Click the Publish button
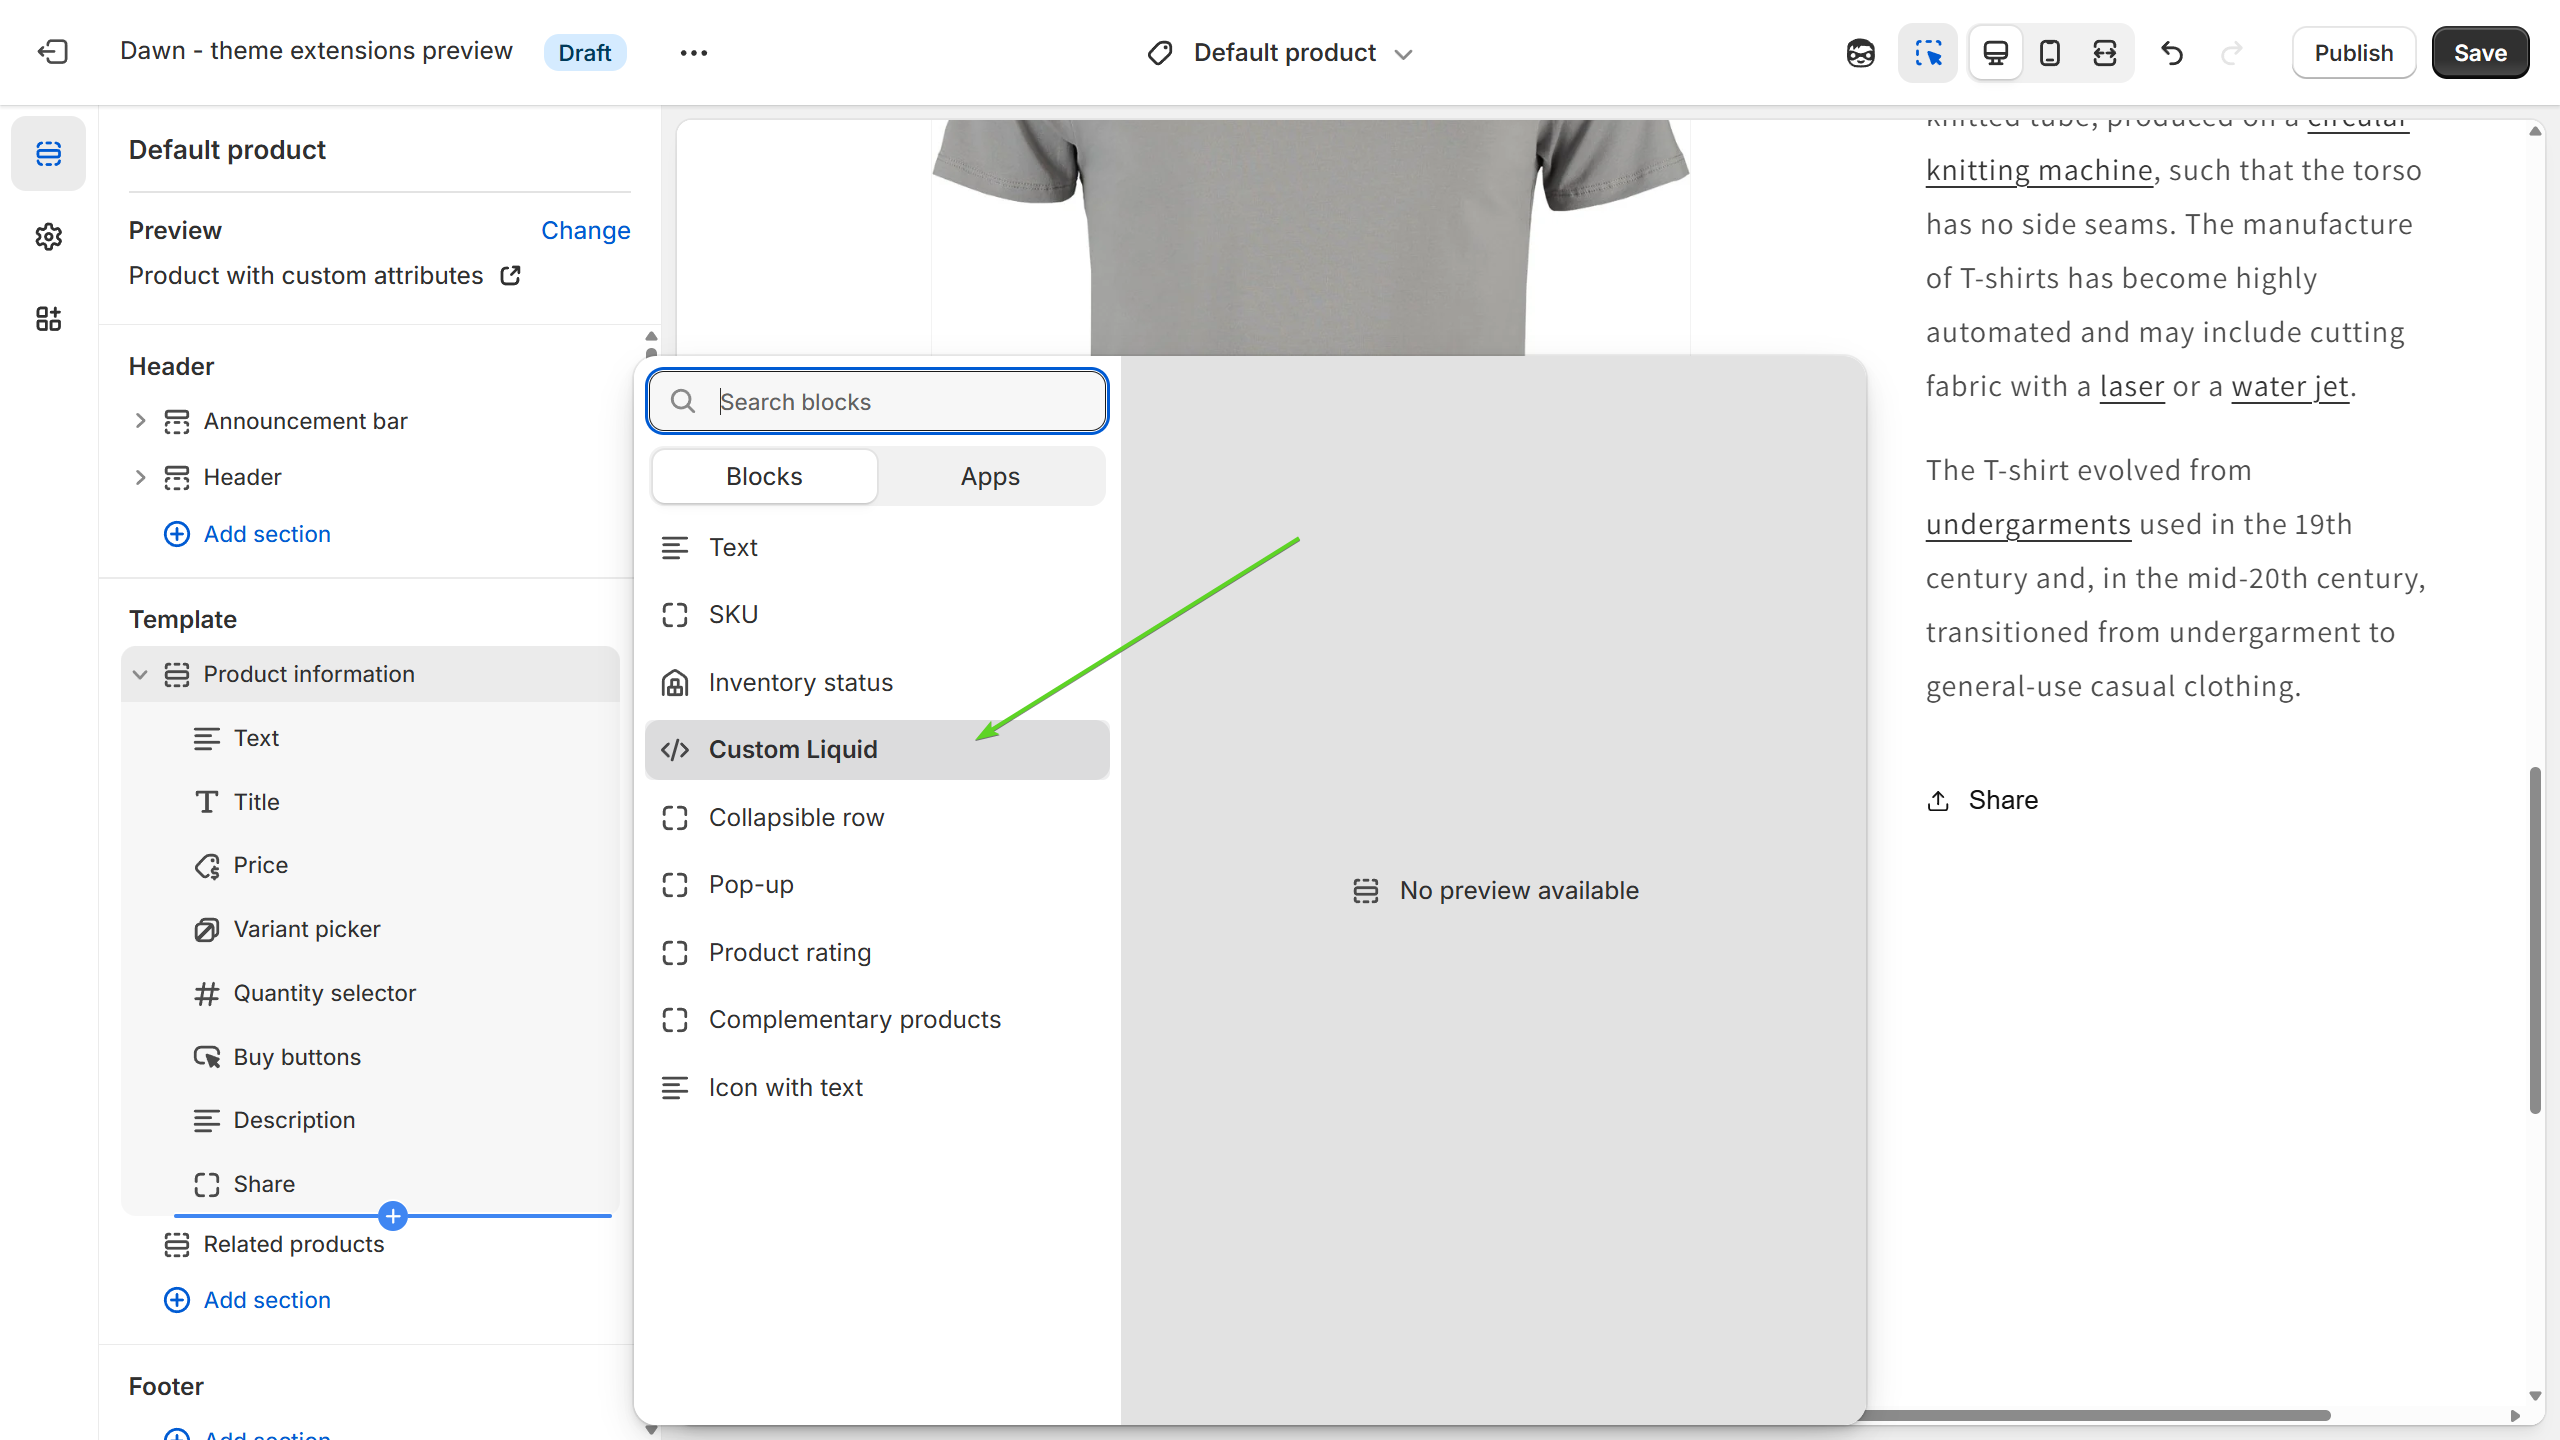Screen dimensions: 2560x1440 tap(2353, 53)
